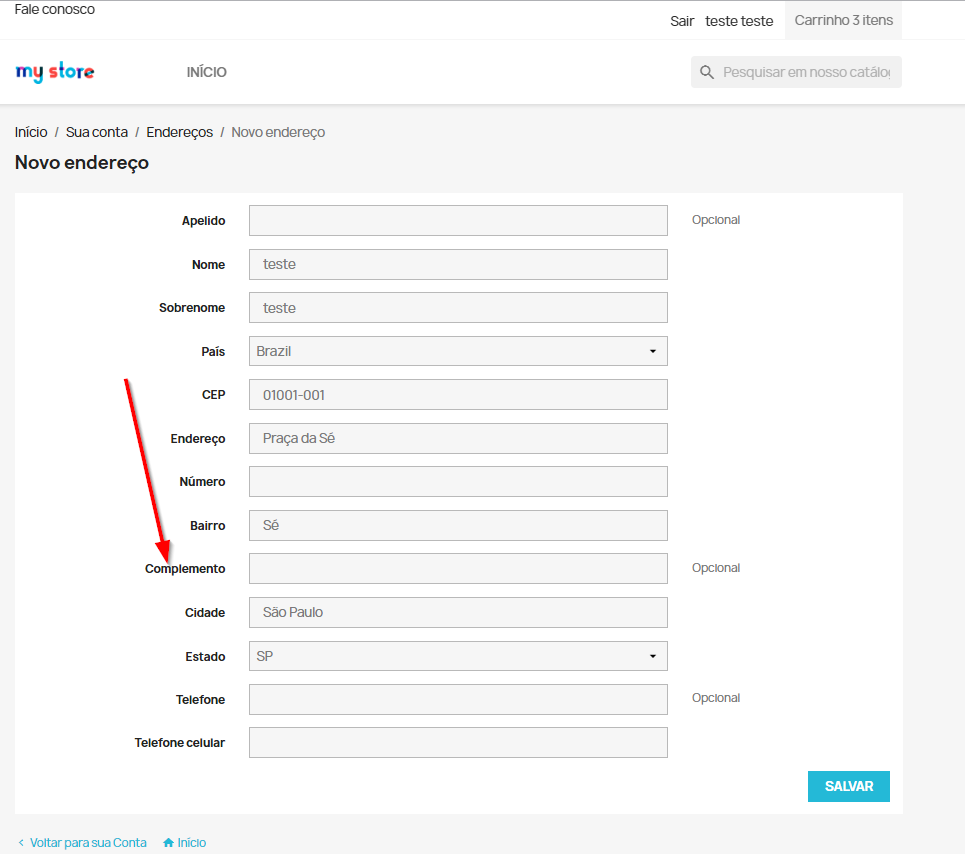Open Fale conosco link
Screen dimensions: 965x854
tap(55, 9)
